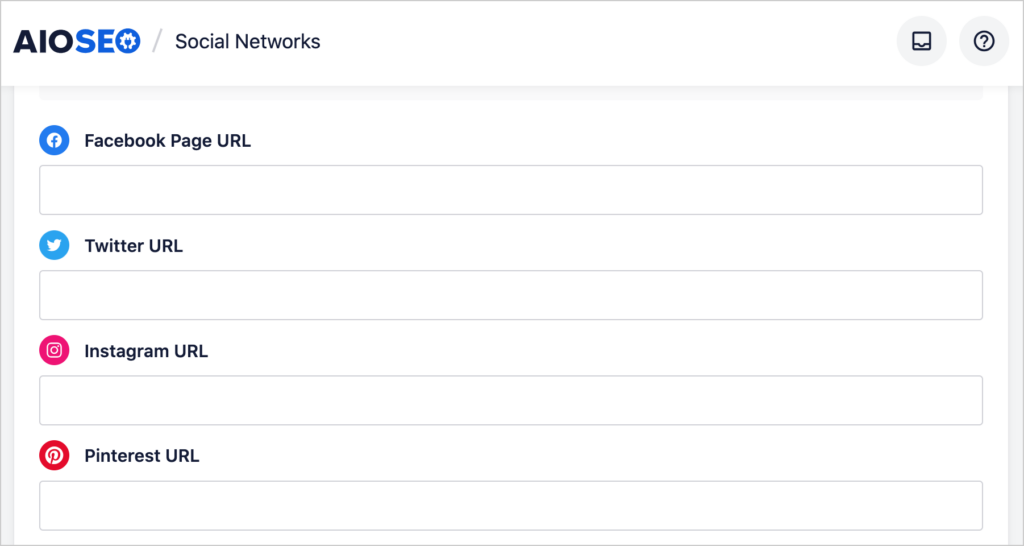Click the Pinterest URL label
This screenshot has width=1024, height=546.
click(142, 455)
